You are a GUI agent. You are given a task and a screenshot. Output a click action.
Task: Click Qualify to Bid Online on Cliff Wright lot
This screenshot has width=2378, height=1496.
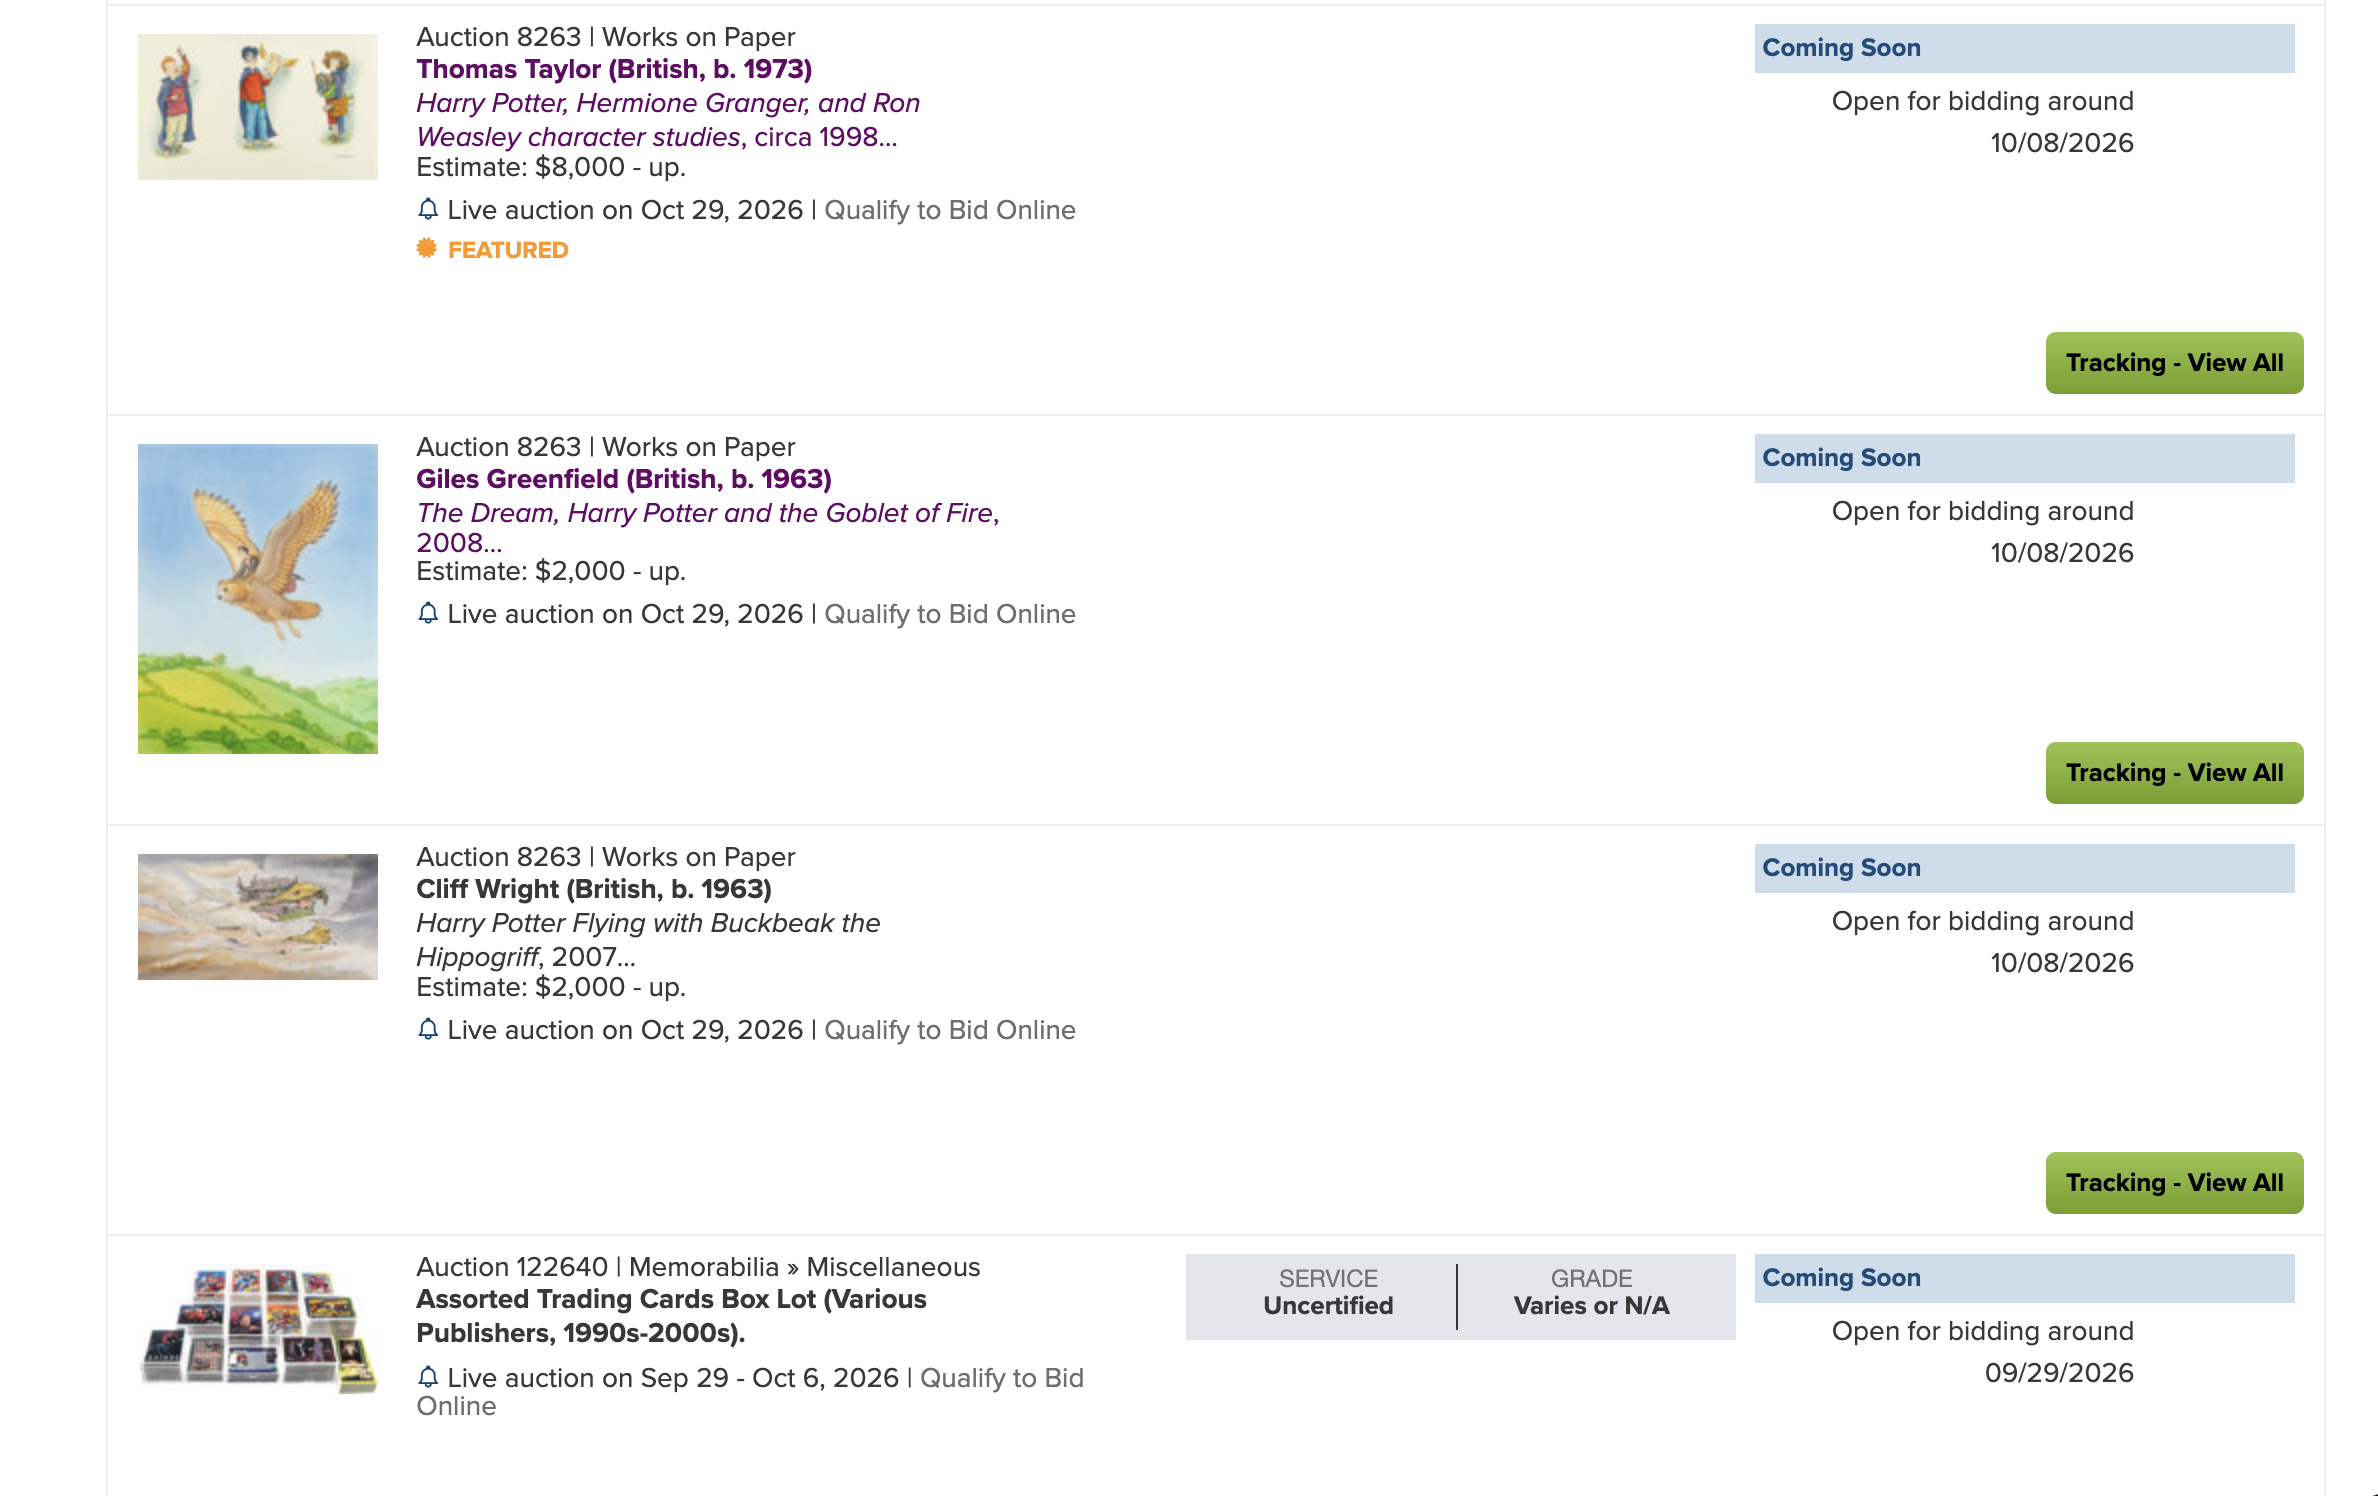click(x=950, y=1030)
